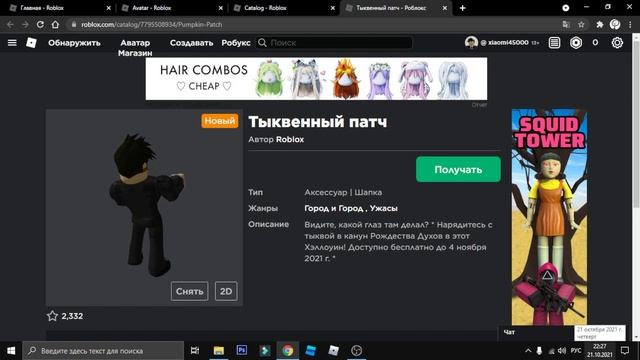
Task: Click the browser home icon
Action: [x=55, y=24]
